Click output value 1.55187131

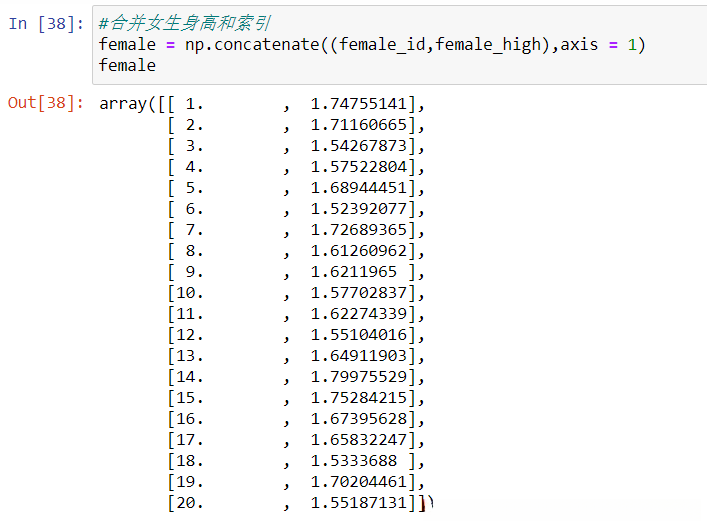pyautogui.click(x=358, y=503)
